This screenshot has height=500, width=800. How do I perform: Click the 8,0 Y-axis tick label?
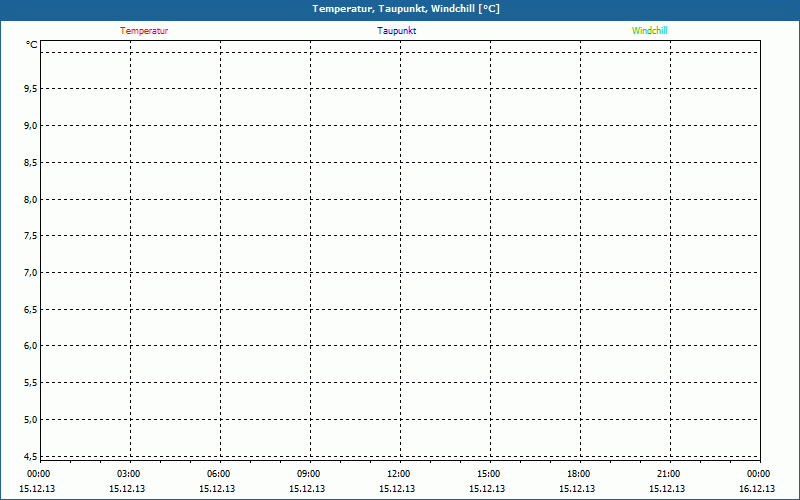pos(30,199)
